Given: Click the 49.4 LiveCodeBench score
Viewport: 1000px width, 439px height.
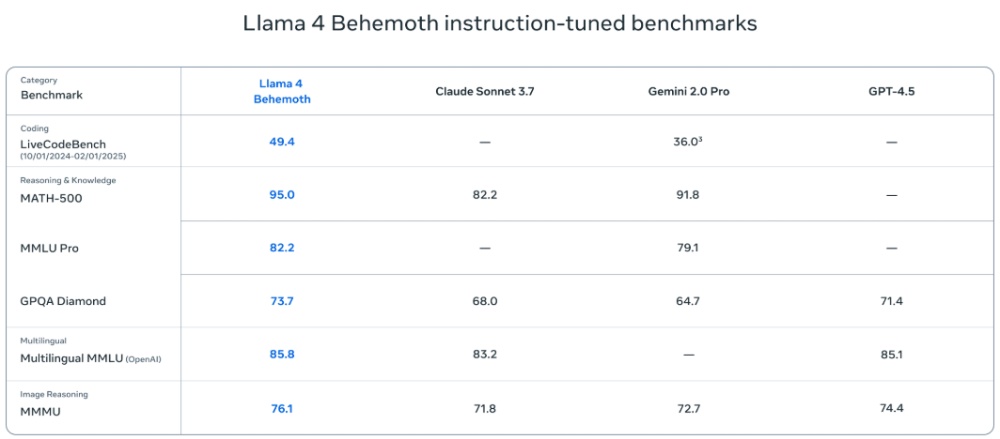Looking at the screenshot, I should (x=282, y=142).
